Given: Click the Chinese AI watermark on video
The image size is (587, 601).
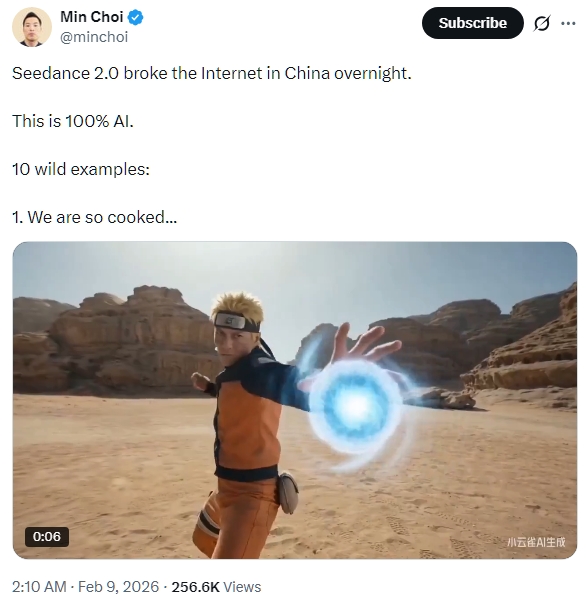Looking at the screenshot, I should (x=536, y=542).
